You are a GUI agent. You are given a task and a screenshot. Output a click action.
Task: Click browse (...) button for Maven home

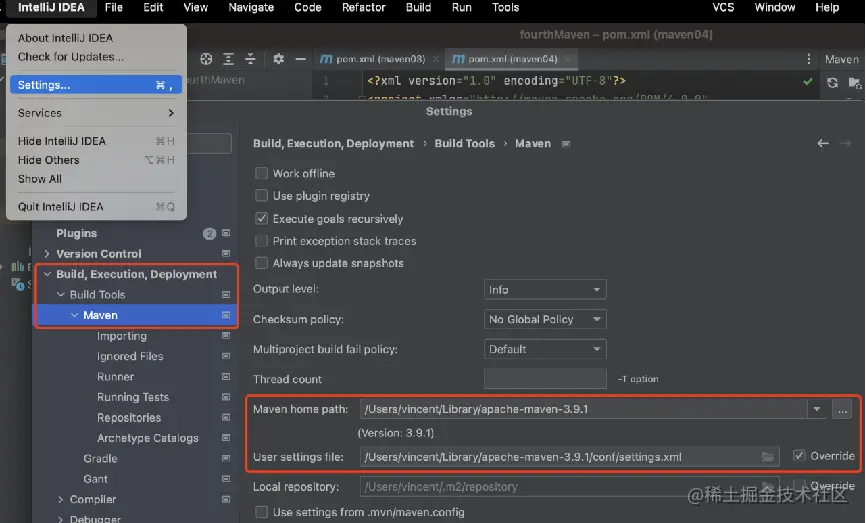coord(842,409)
